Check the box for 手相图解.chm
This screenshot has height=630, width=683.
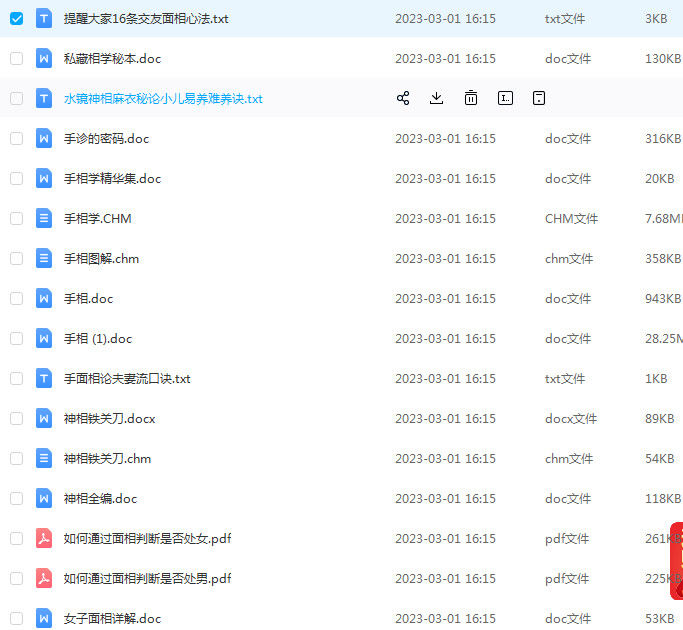(16, 258)
